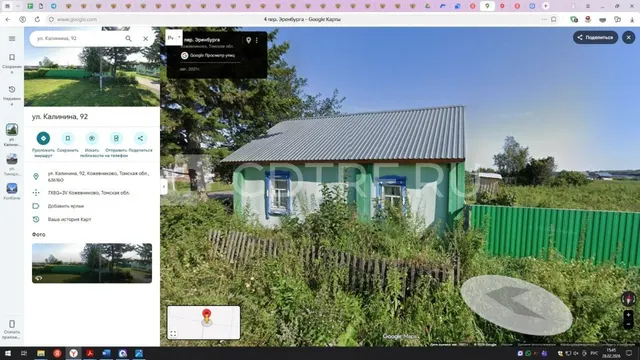Expand the minimap with the corner fullscreen icon

(x=173, y=334)
